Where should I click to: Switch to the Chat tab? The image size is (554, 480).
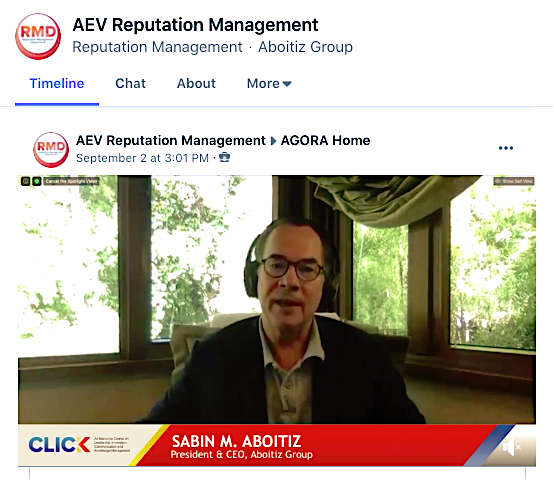tap(130, 84)
